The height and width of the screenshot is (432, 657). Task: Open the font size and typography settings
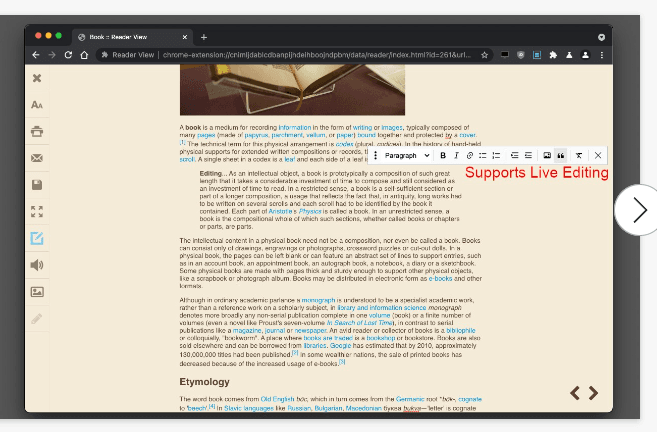click(x=37, y=105)
